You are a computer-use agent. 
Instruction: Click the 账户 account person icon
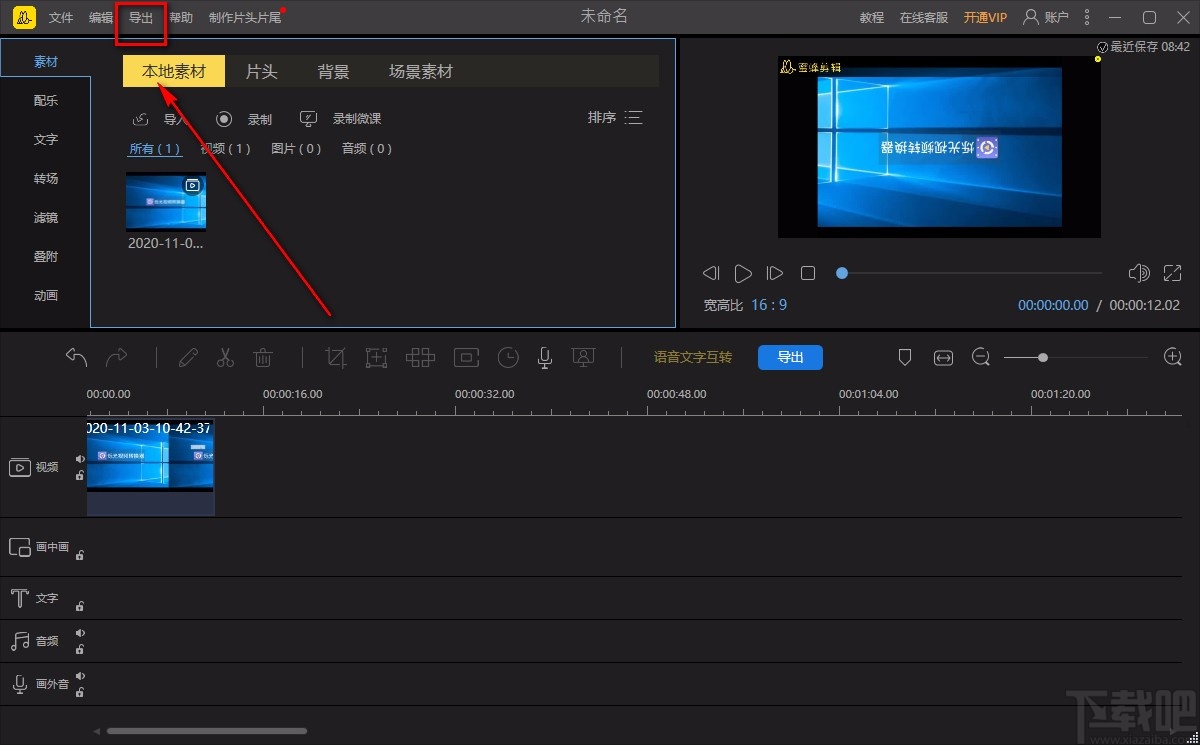1030,17
